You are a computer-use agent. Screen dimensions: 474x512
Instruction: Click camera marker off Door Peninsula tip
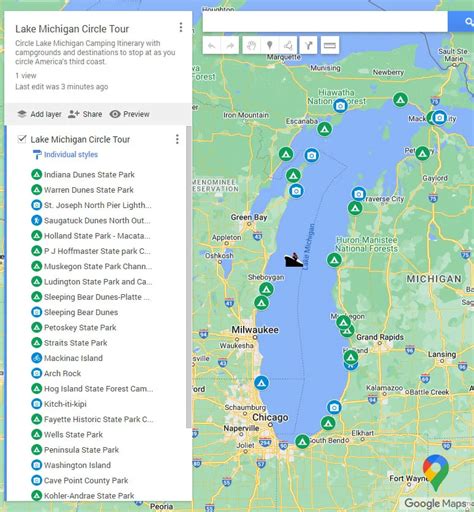[x=312, y=155]
